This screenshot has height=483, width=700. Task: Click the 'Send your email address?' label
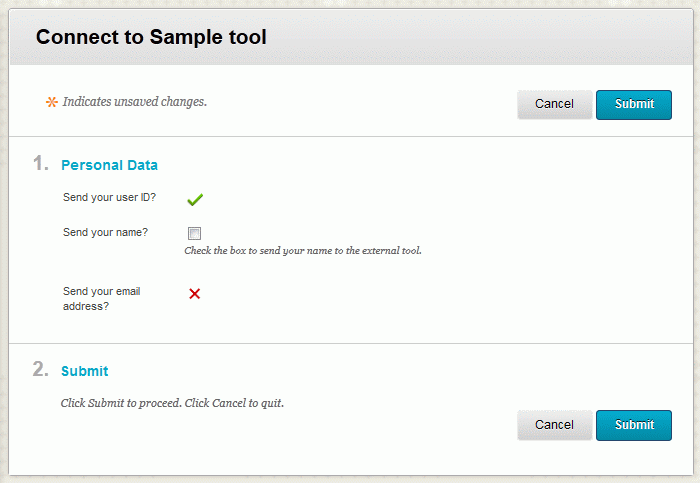[x=101, y=298]
